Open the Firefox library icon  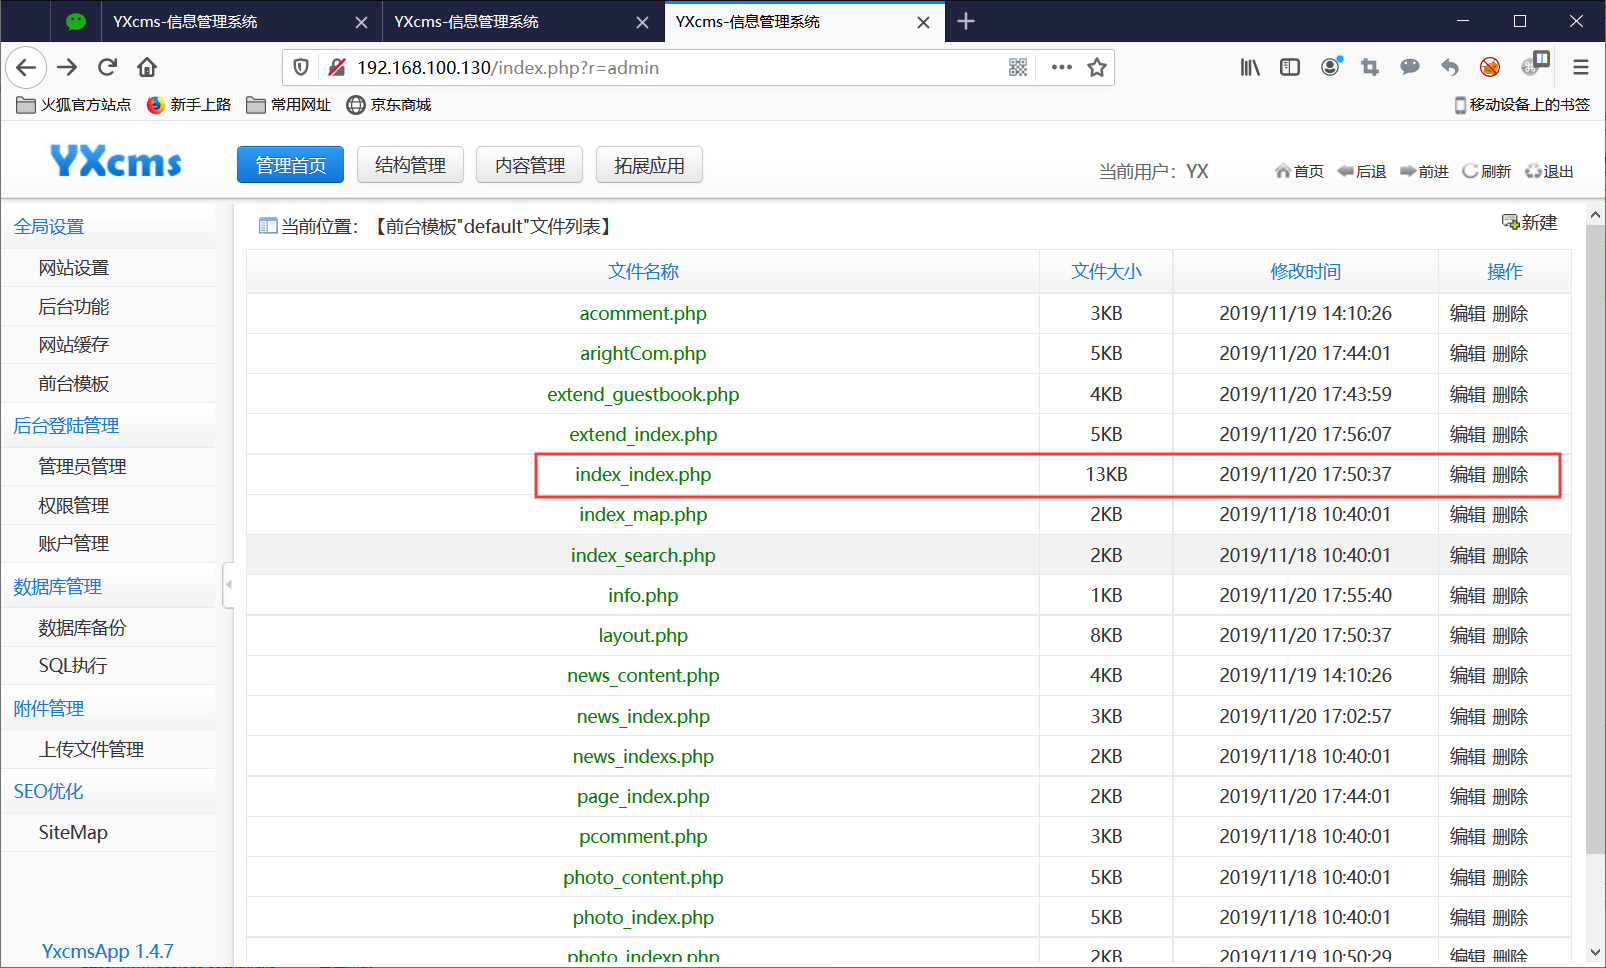[x=1249, y=67]
